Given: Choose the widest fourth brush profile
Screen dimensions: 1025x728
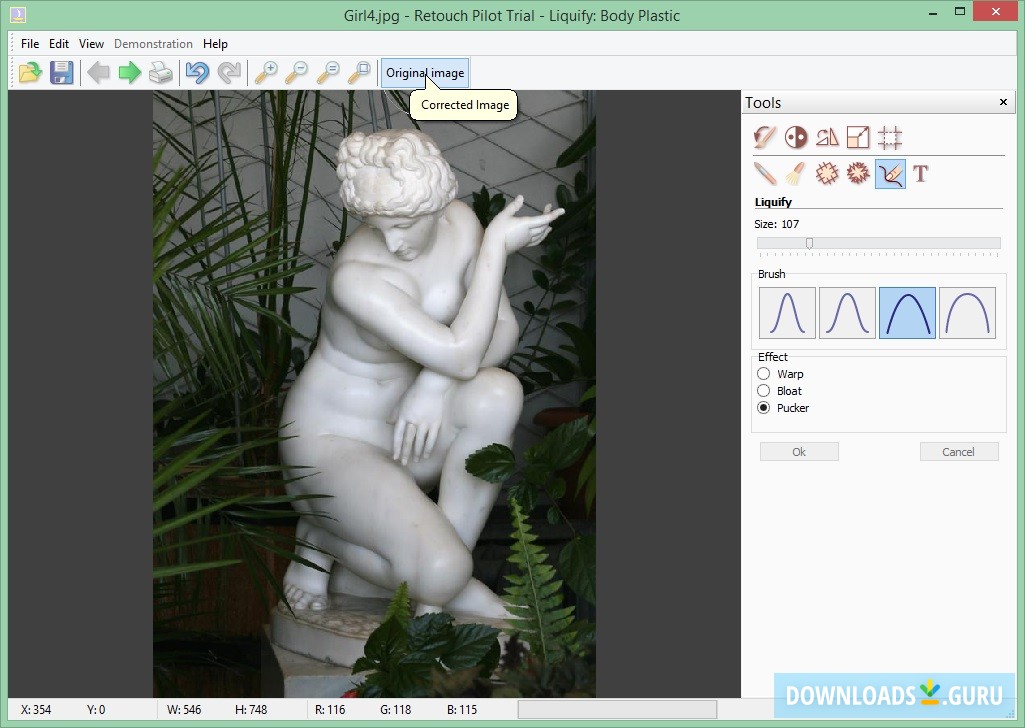Looking at the screenshot, I should pos(967,313).
